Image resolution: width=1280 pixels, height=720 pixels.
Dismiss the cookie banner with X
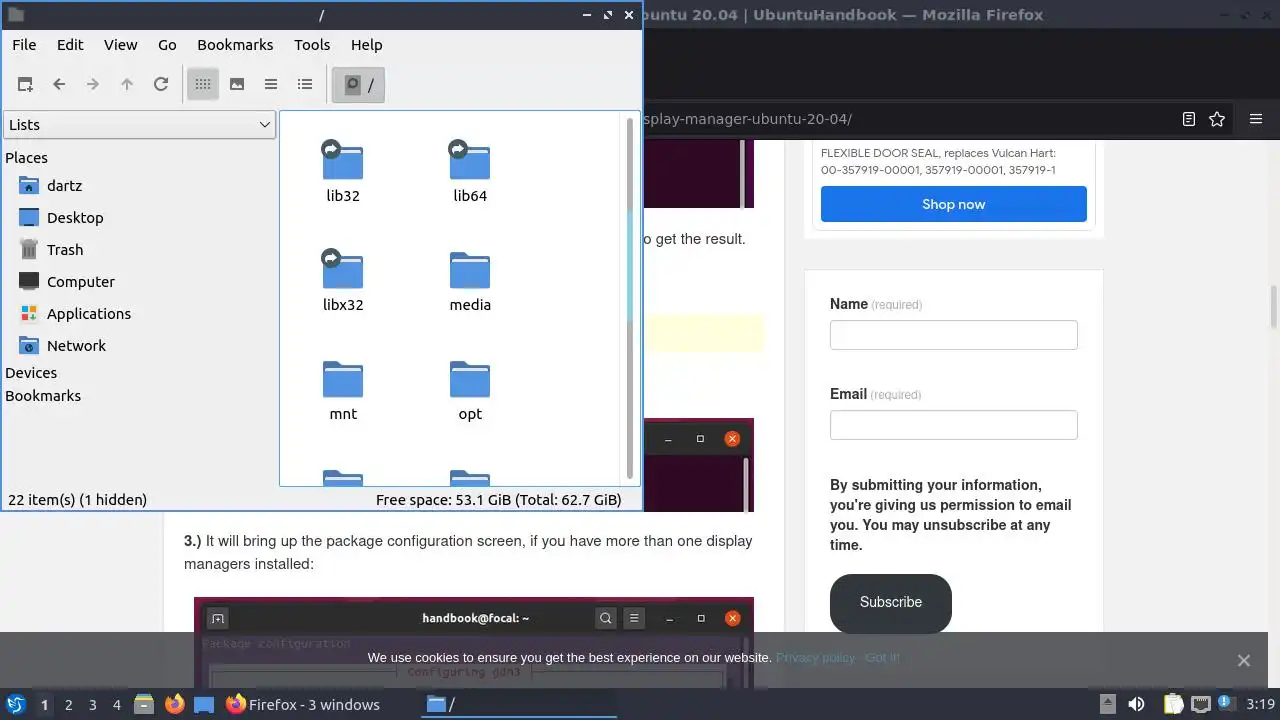(x=1243, y=660)
